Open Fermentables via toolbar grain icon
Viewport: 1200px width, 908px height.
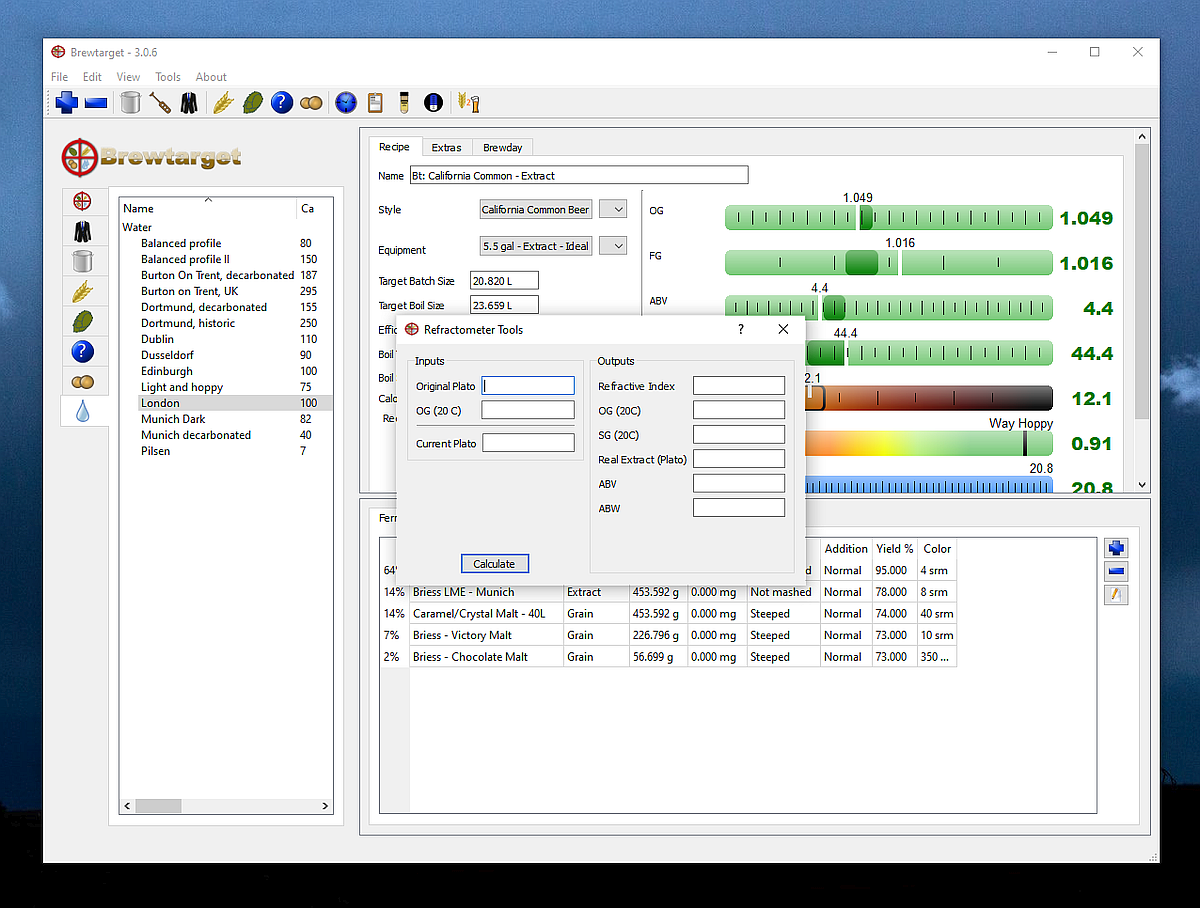[222, 102]
